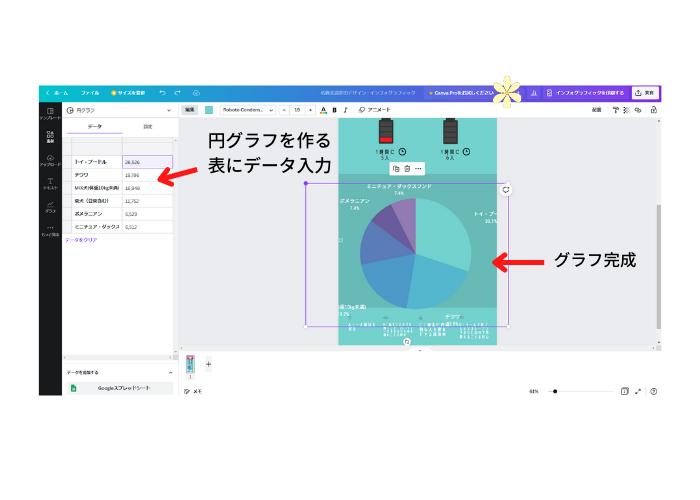This screenshot has width=700, height=500.
Task: Select the value cell 11,752
Action: tap(147, 201)
